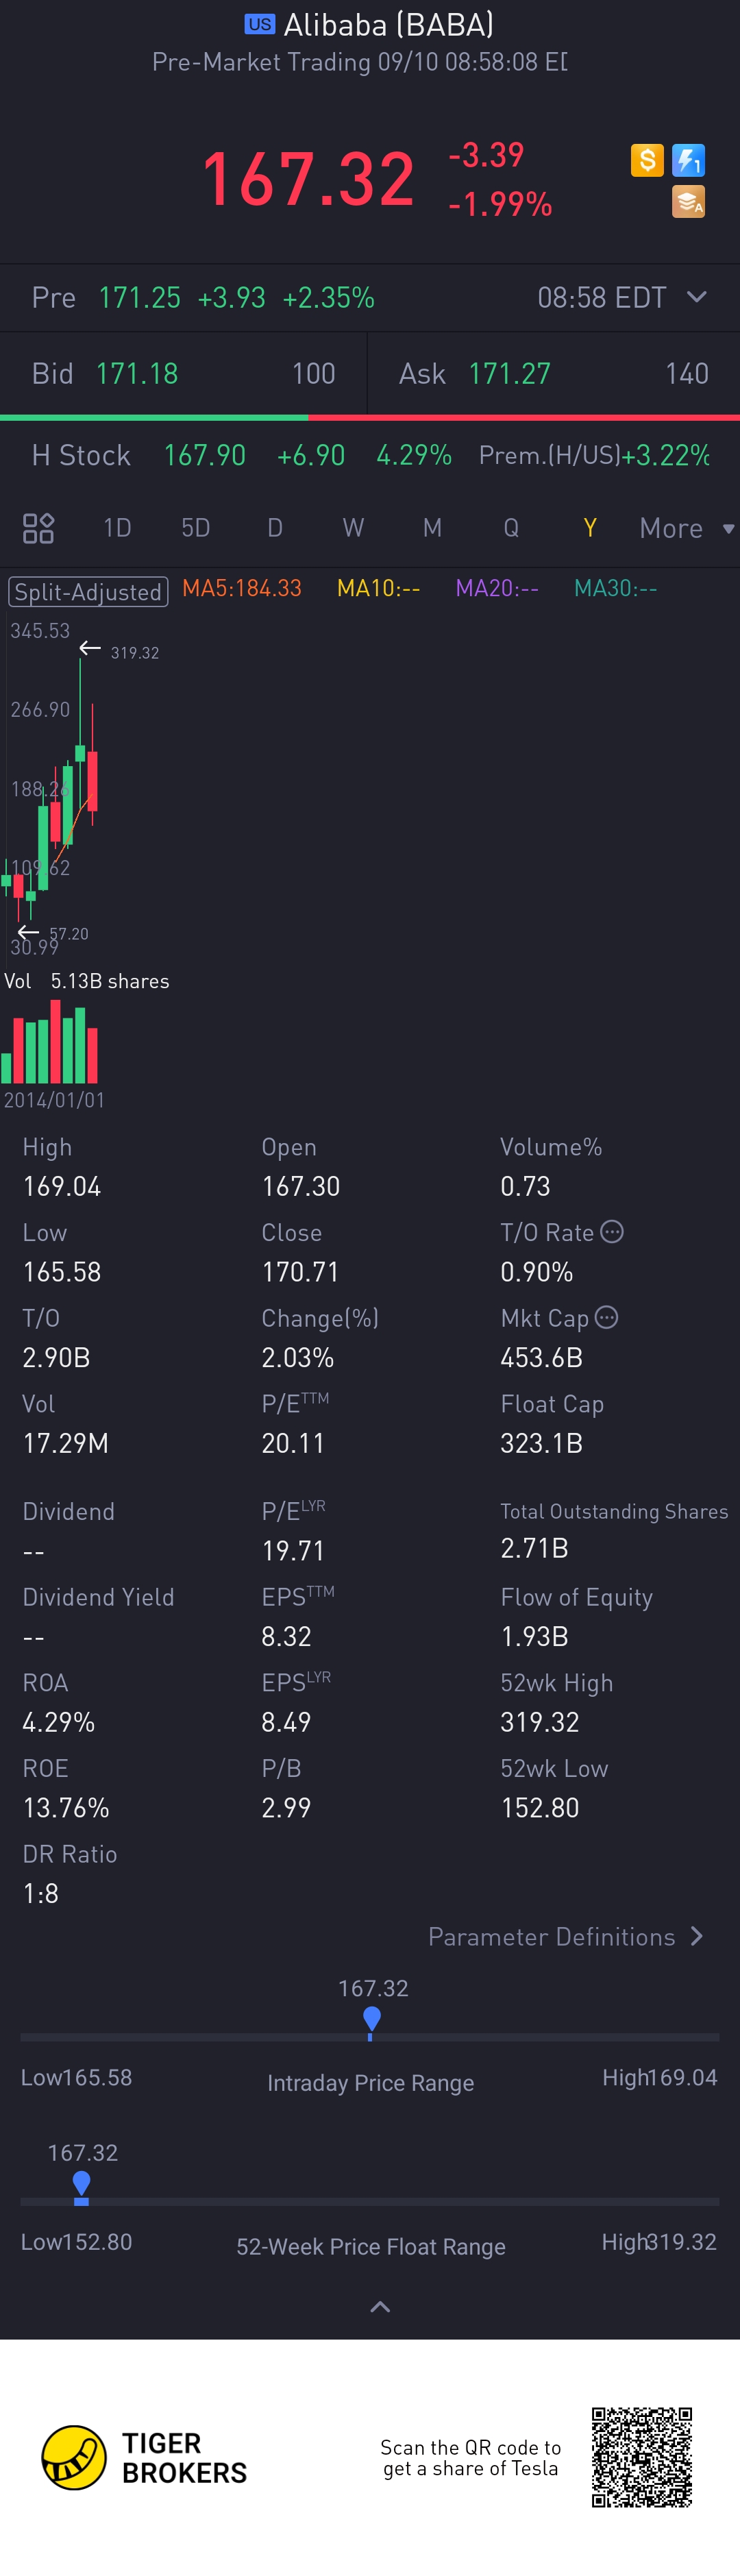Toggle the MA10 indicator label
The image size is (740, 2576).
378,589
